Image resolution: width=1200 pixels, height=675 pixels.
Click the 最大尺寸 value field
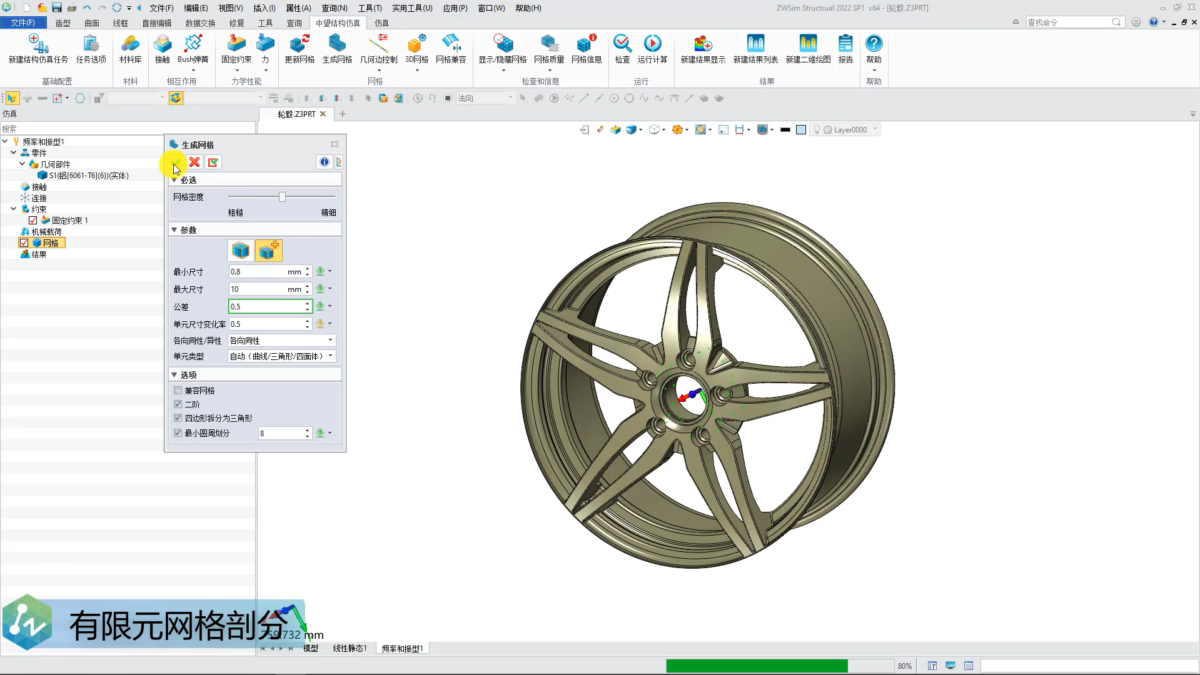coord(270,289)
